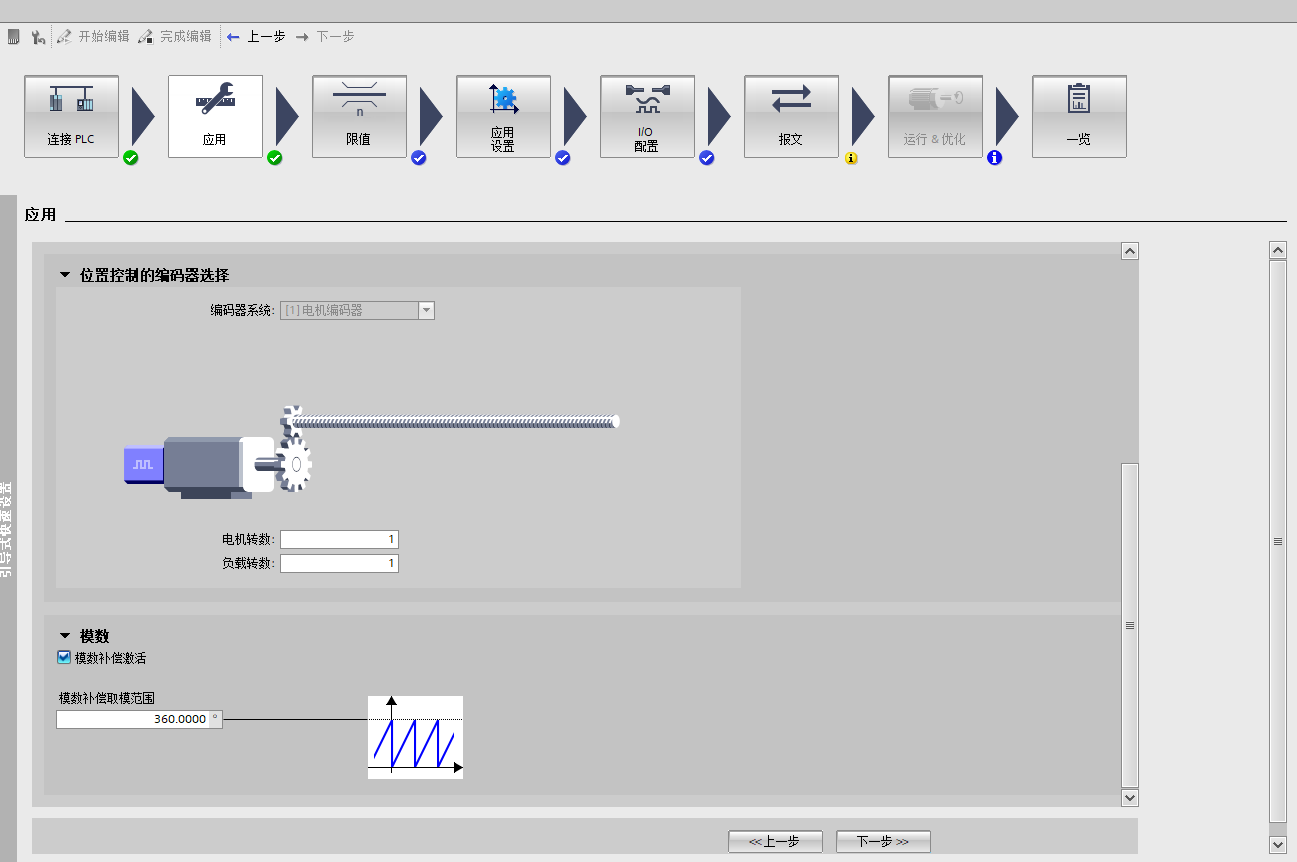Screen dimensions: 1297x862
Task: Click 开始编辑 in the toolbar
Action: click(x=93, y=36)
